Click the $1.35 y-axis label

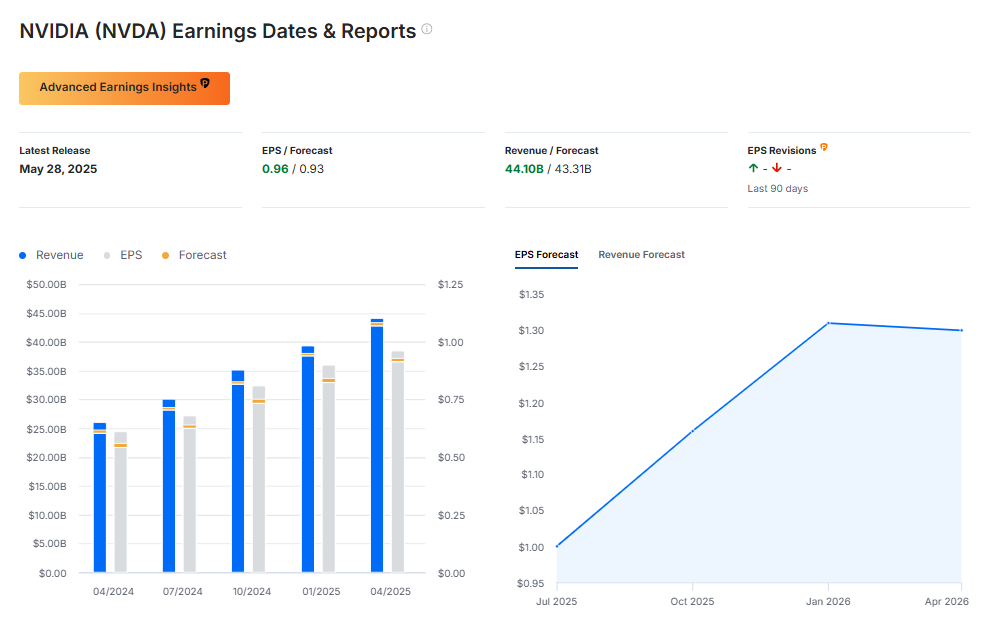[x=531, y=294]
